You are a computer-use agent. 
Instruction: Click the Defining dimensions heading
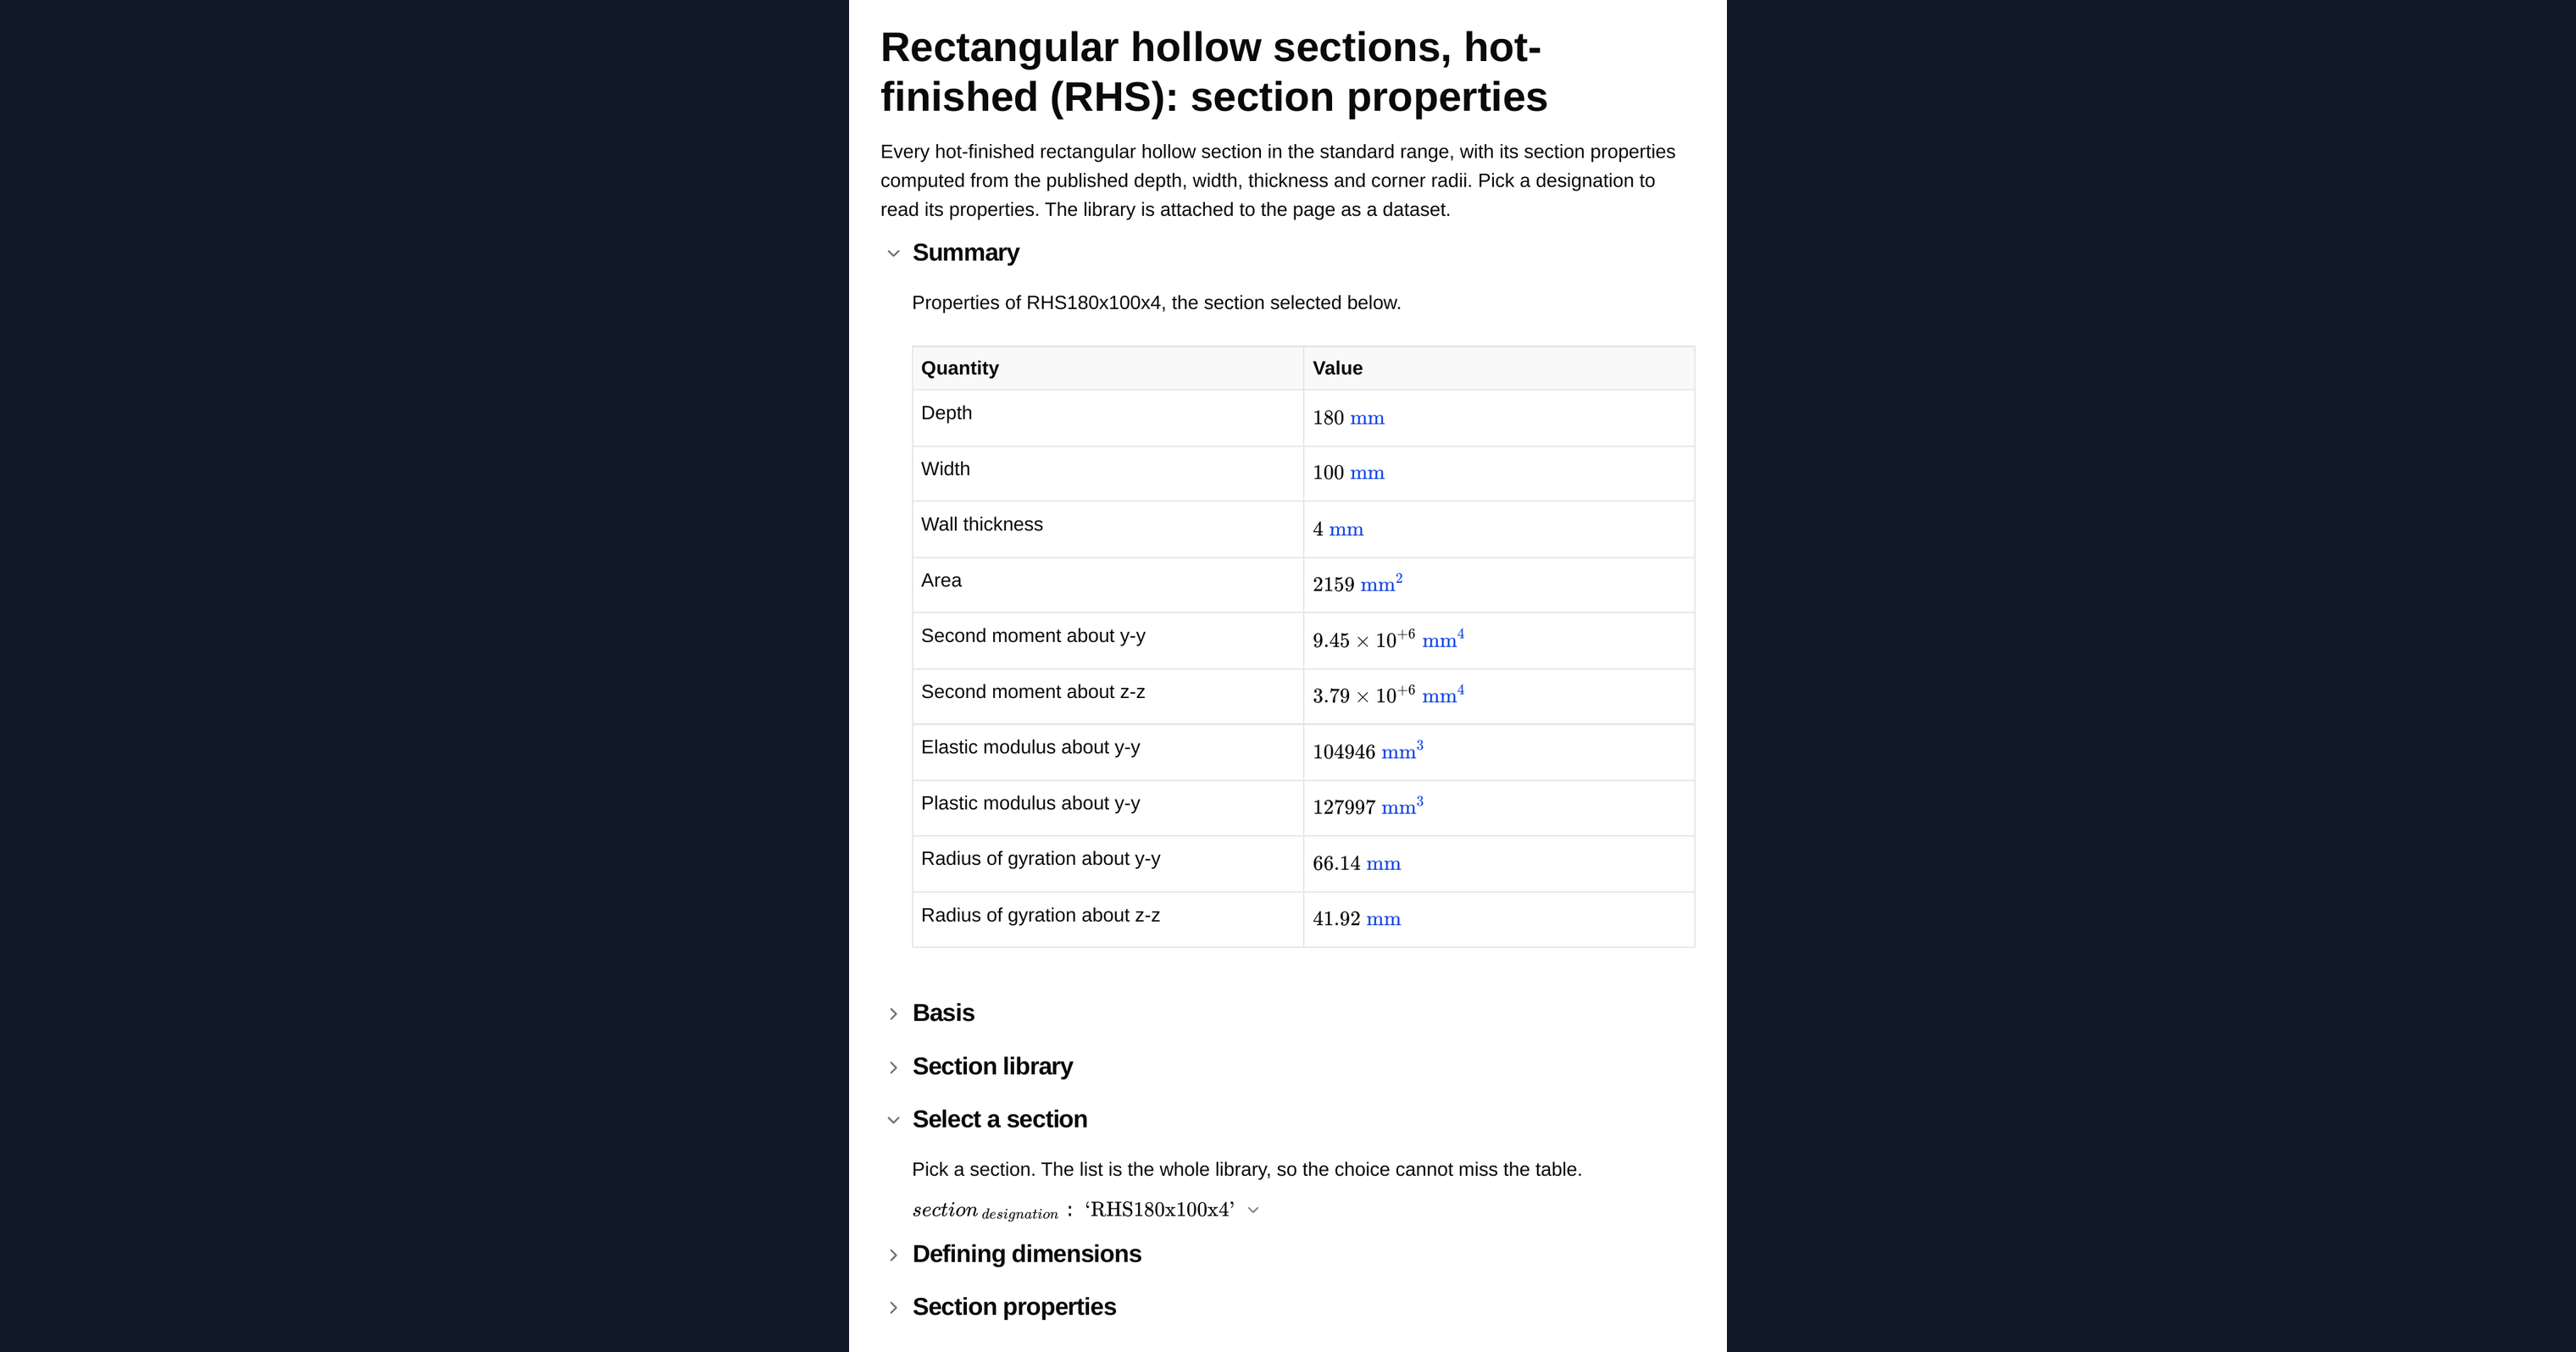1026,1254
